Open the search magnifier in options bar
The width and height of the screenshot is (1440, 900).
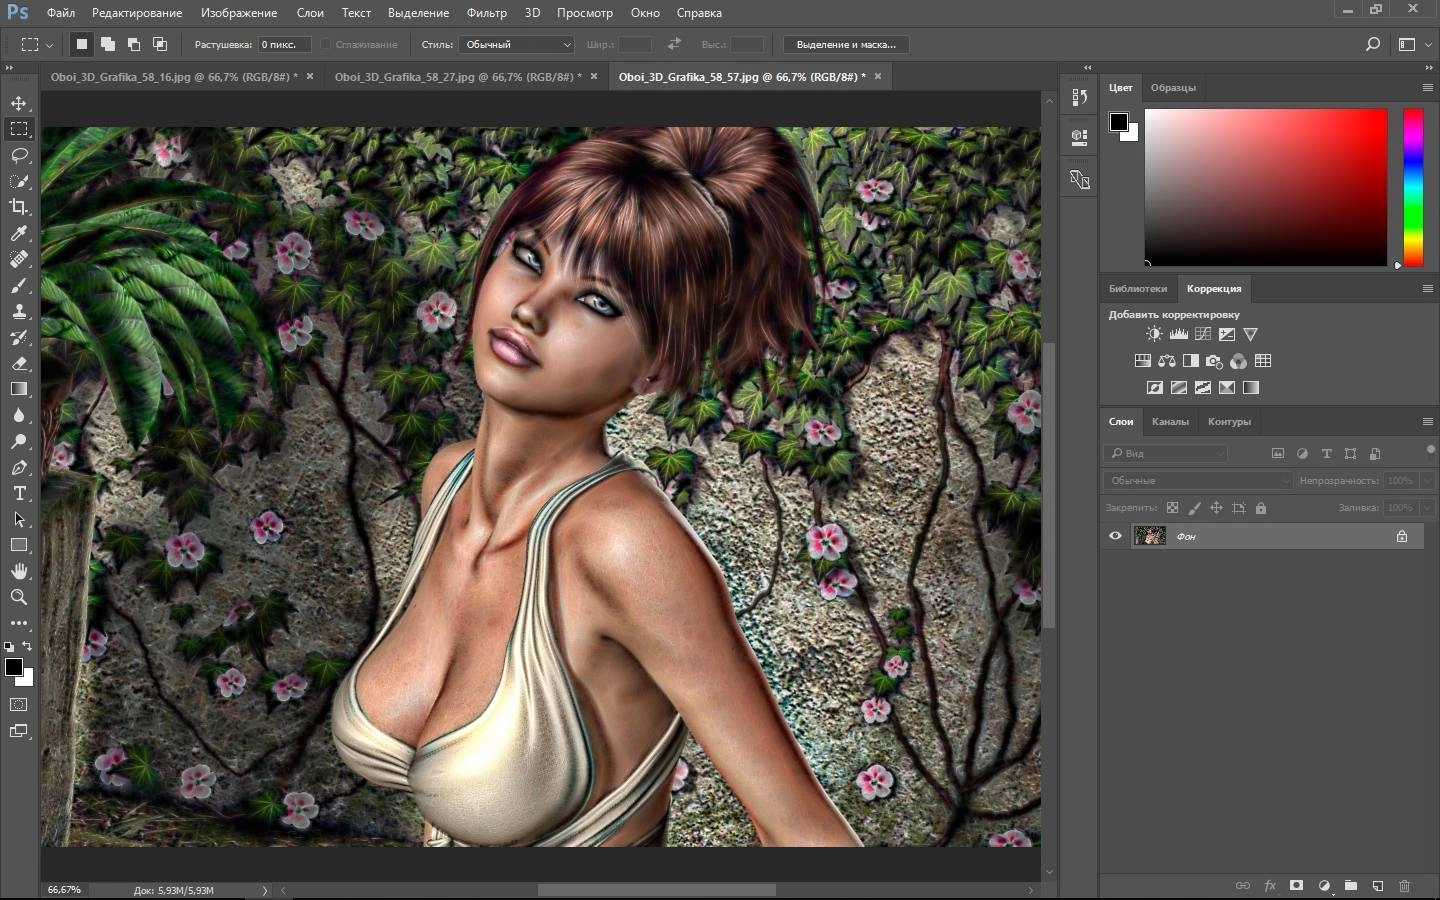point(1373,44)
